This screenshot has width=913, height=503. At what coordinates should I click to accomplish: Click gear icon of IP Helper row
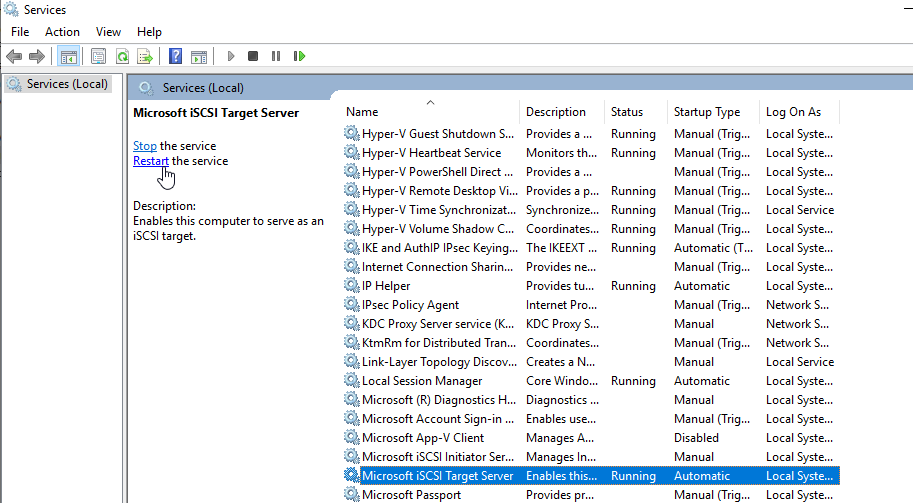tap(352, 285)
